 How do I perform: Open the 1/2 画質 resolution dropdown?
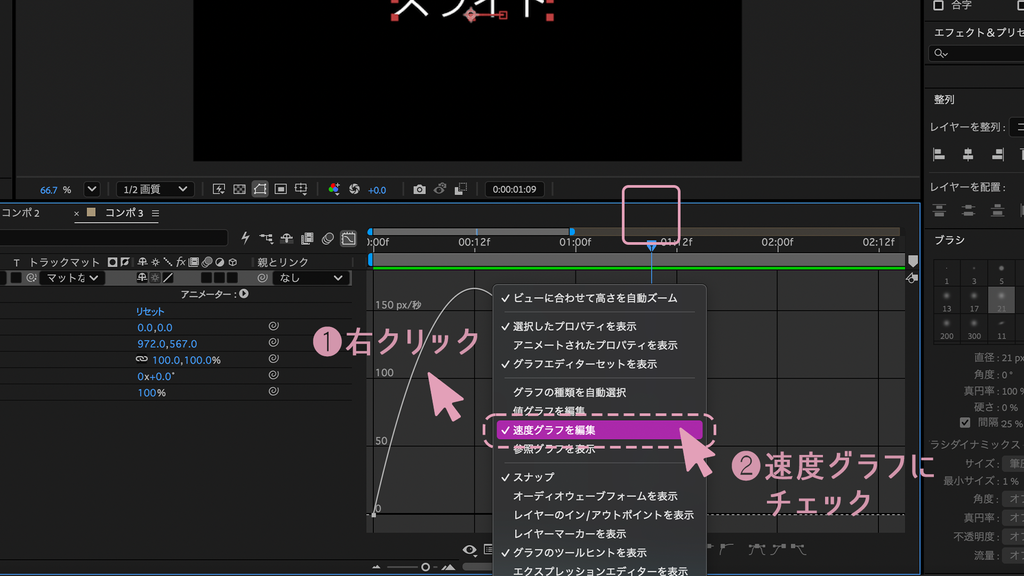point(155,189)
